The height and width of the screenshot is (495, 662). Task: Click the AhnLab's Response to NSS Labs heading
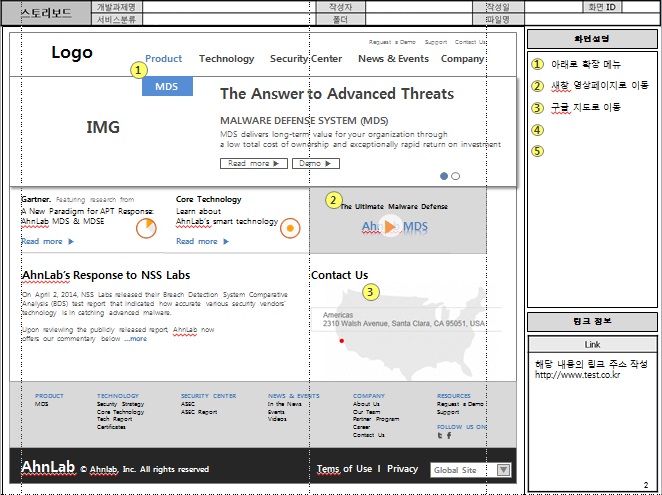pos(106,275)
